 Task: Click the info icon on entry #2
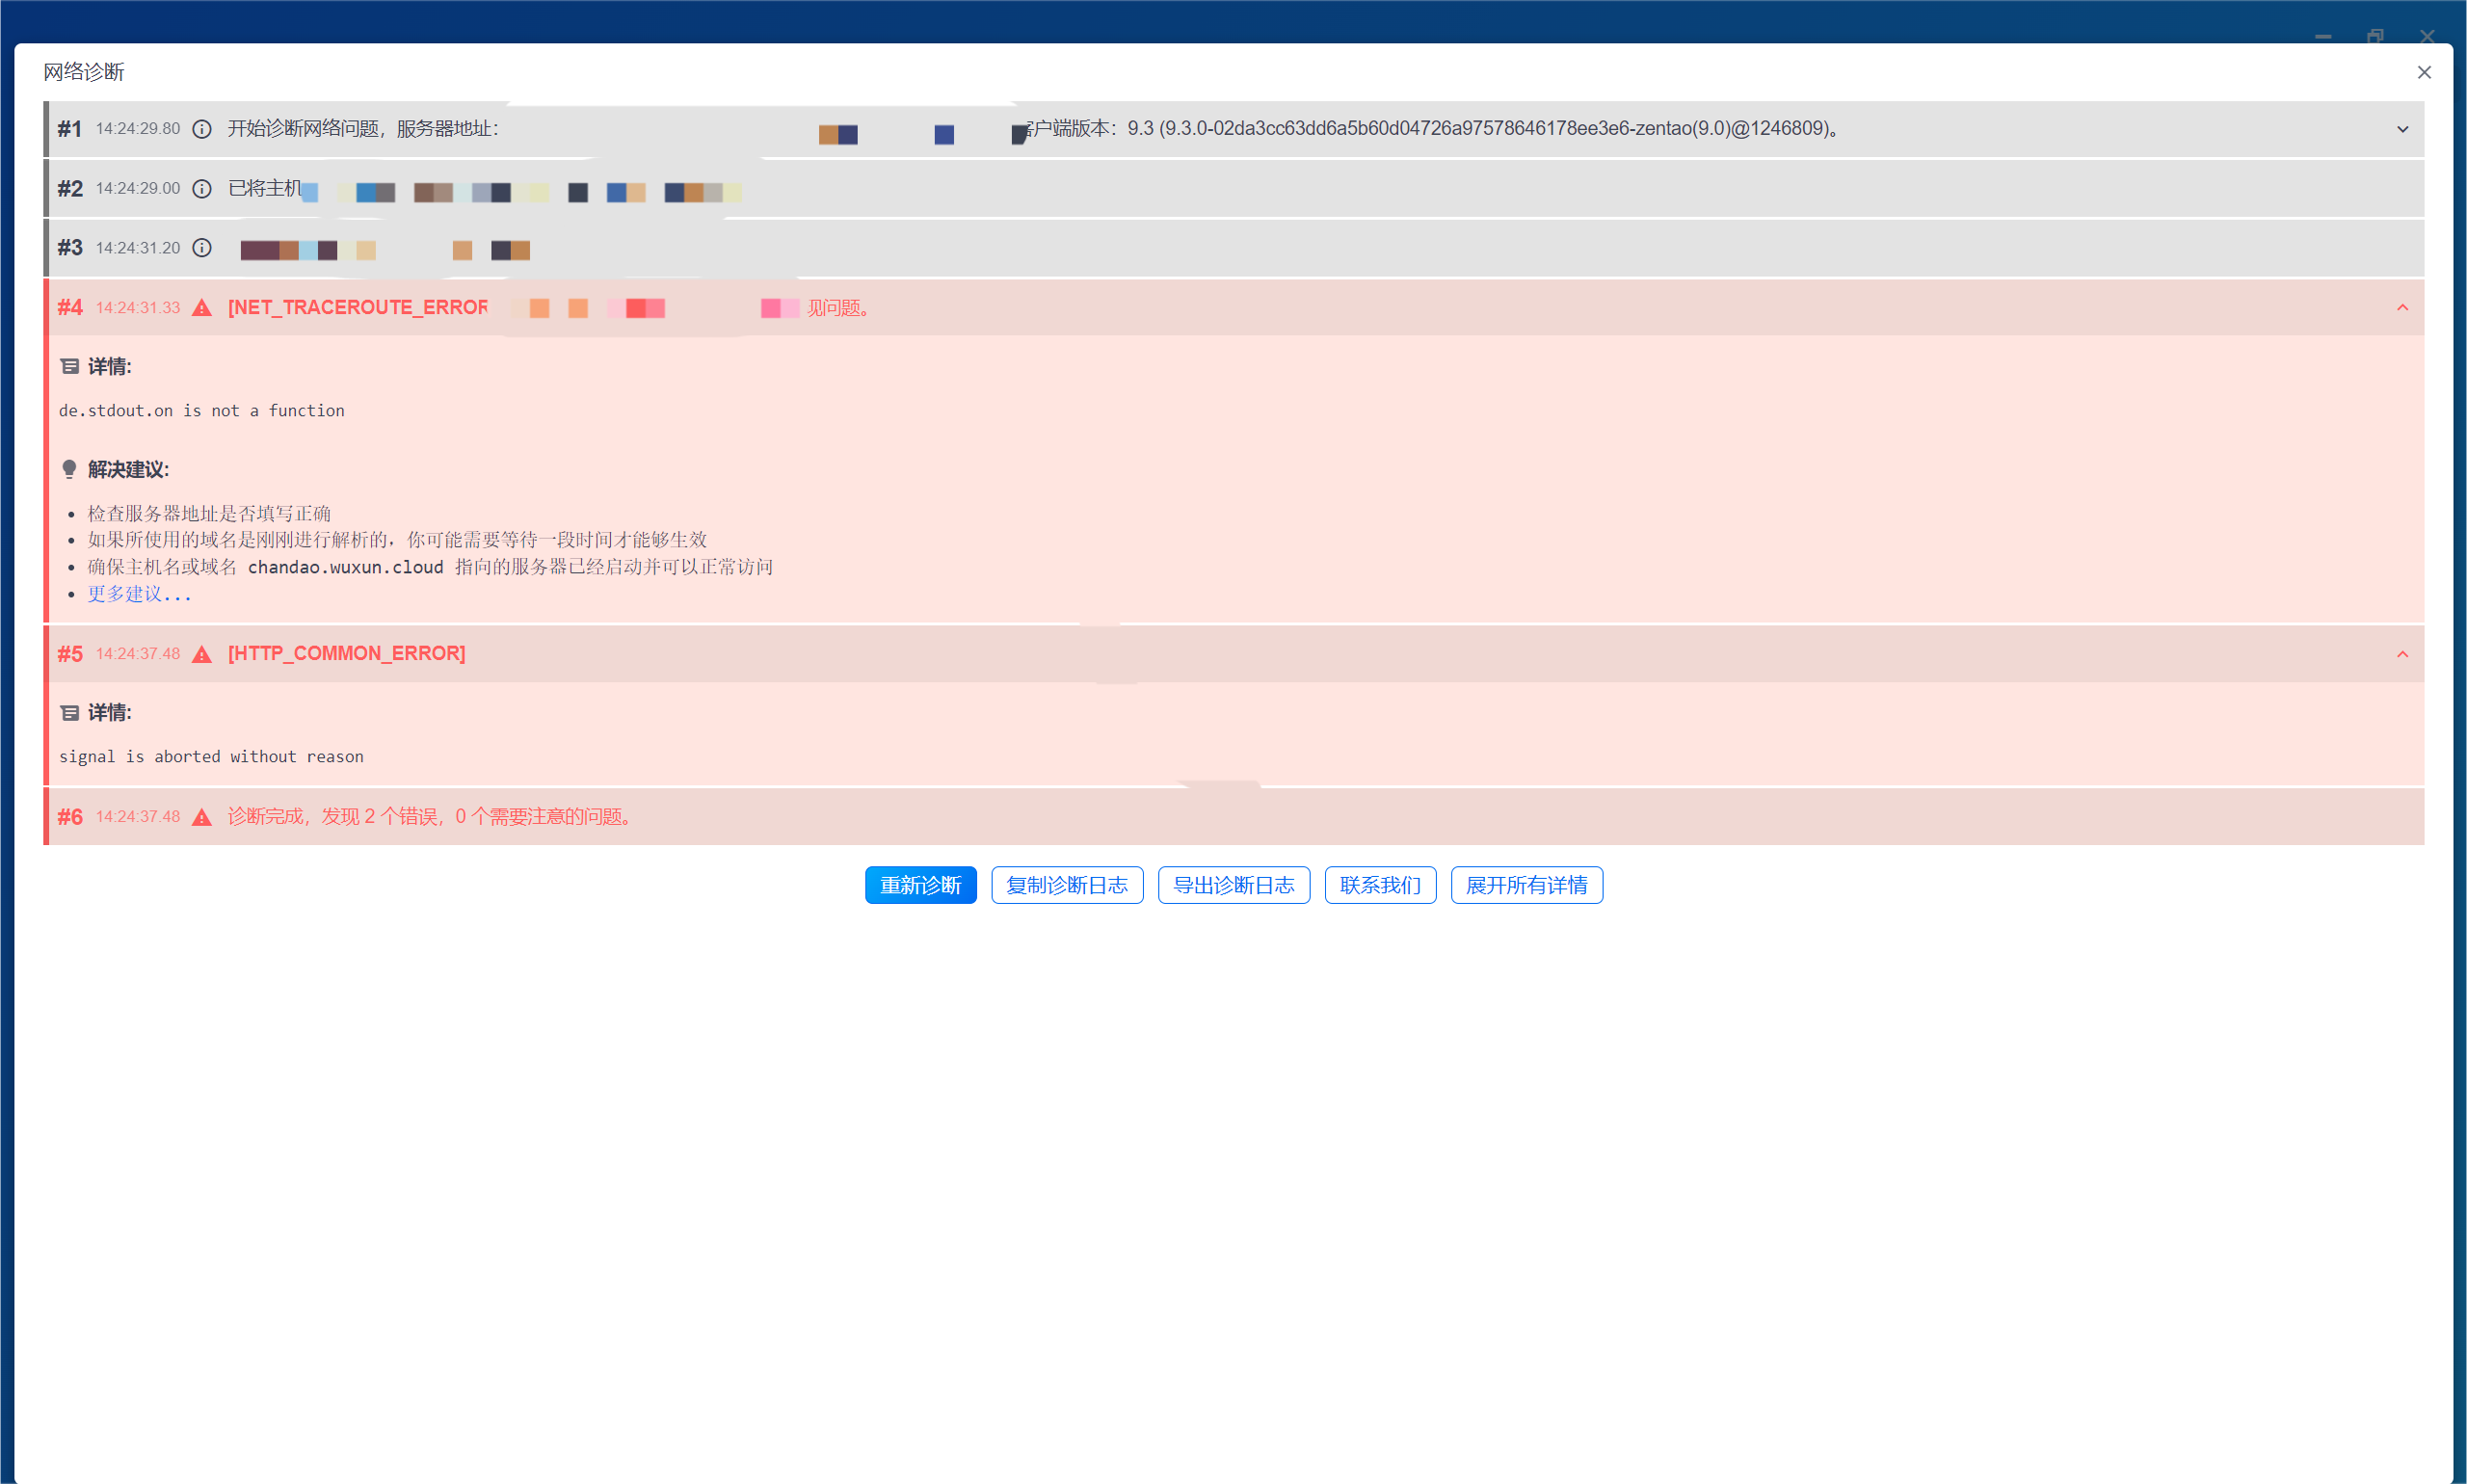202,189
